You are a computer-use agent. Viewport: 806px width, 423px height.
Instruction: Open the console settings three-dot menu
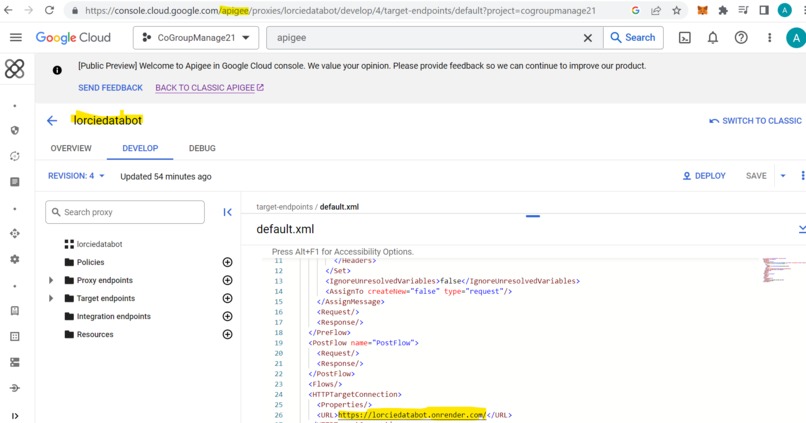pos(770,38)
